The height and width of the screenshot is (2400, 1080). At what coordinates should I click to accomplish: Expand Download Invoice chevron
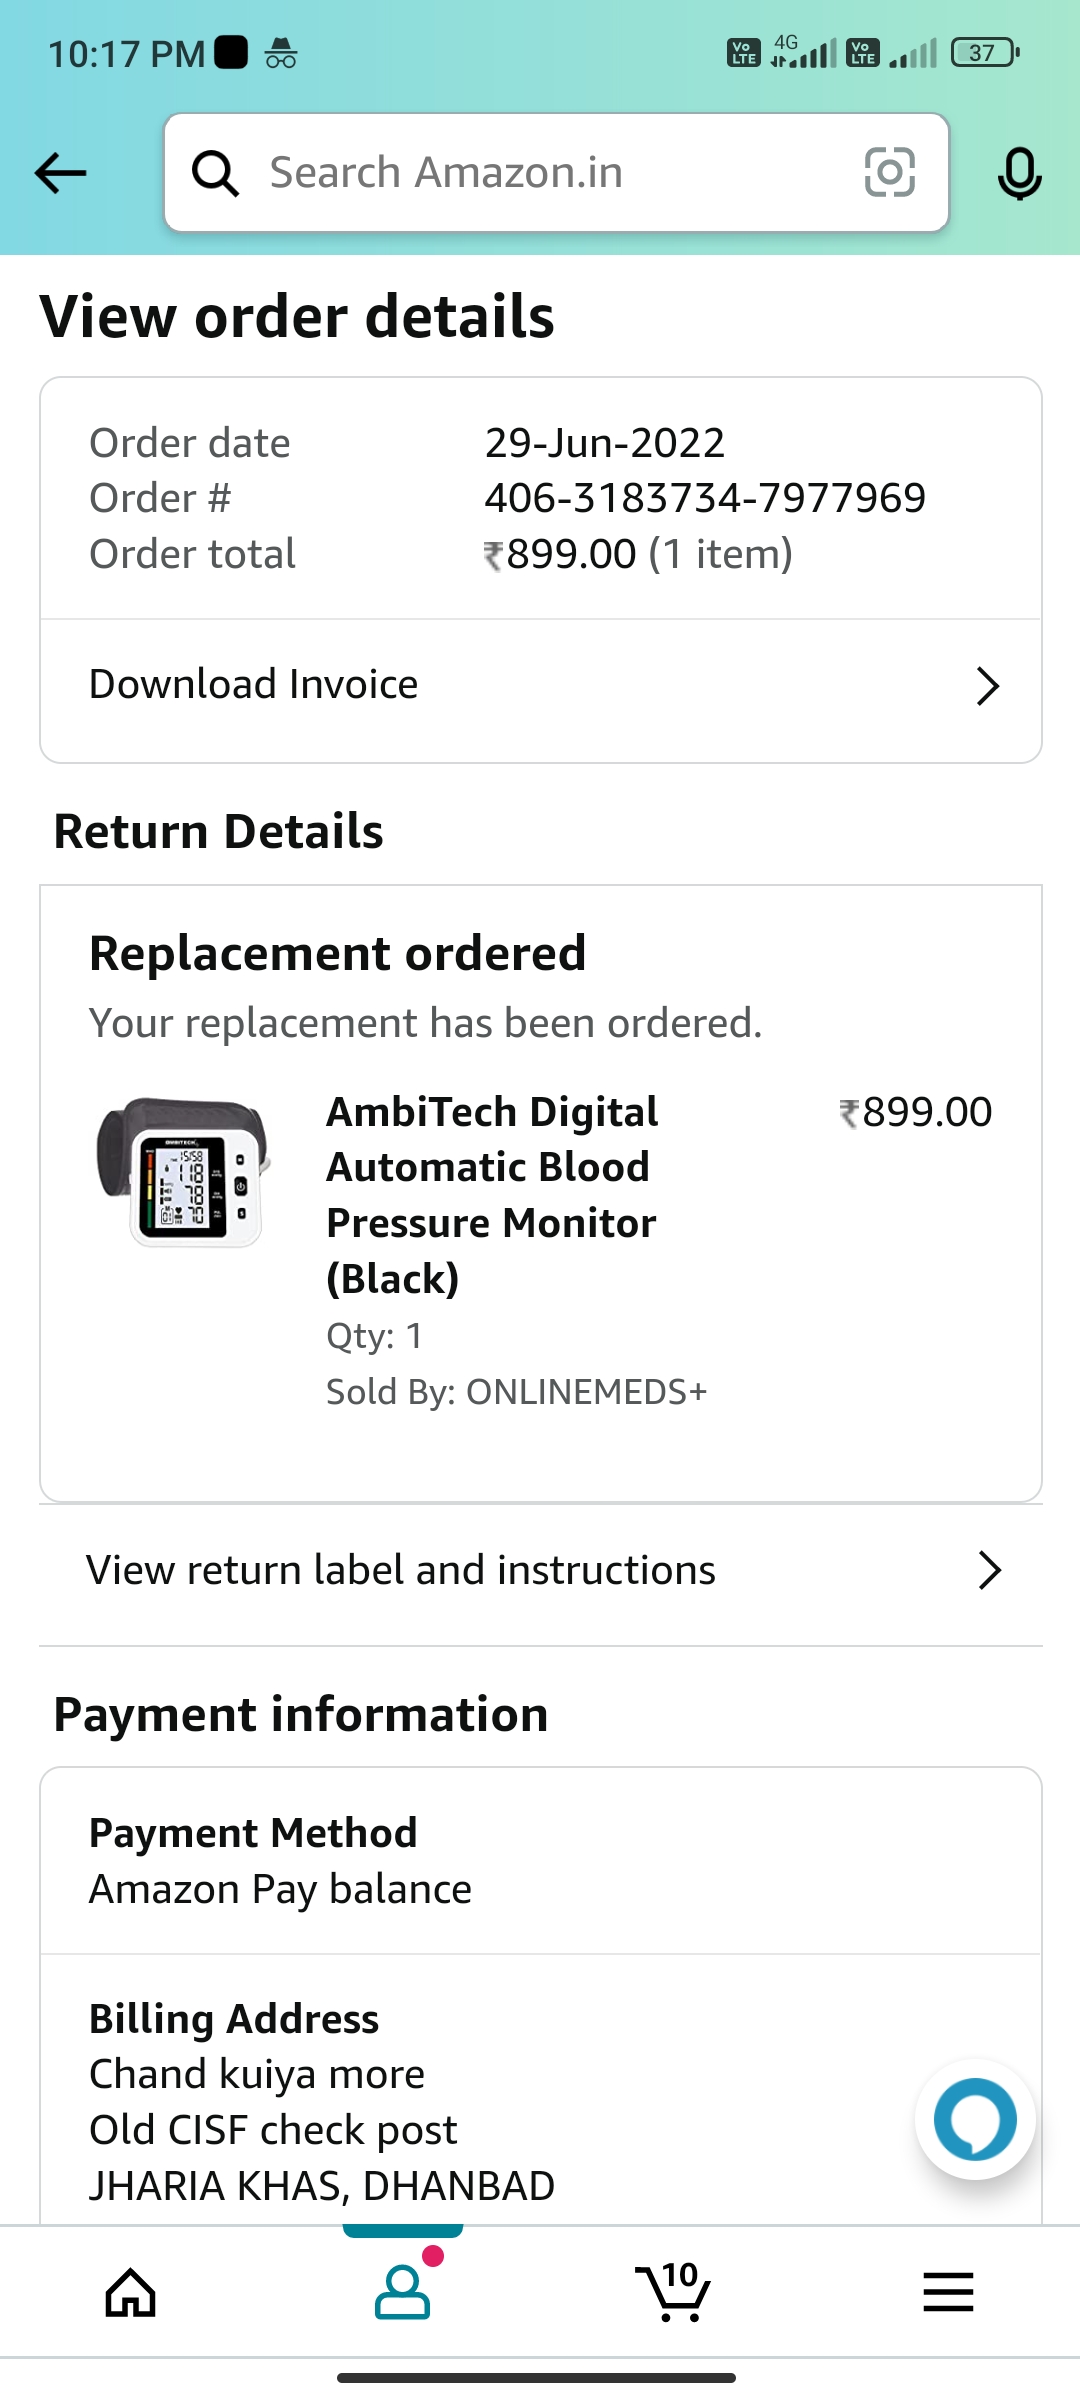click(x=987, y=686)
